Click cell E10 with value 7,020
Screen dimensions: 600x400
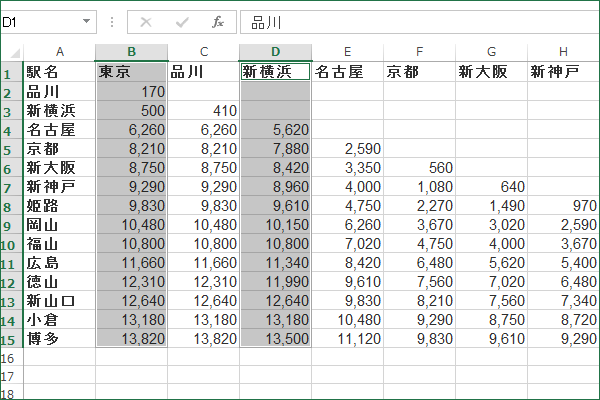[x=347, y=243]
